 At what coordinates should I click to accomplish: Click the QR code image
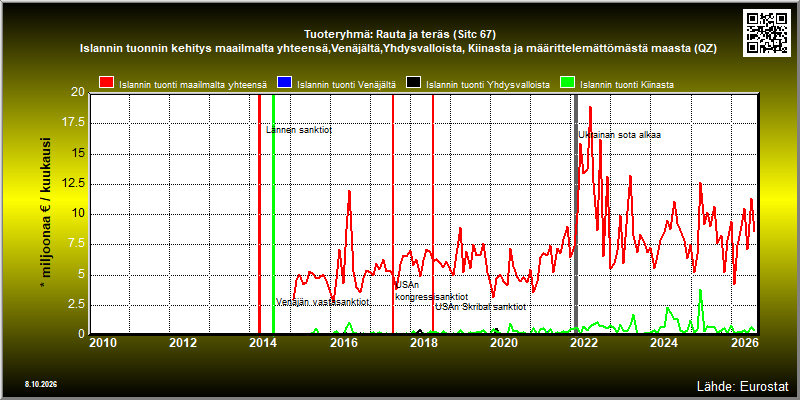pos(766,32)
